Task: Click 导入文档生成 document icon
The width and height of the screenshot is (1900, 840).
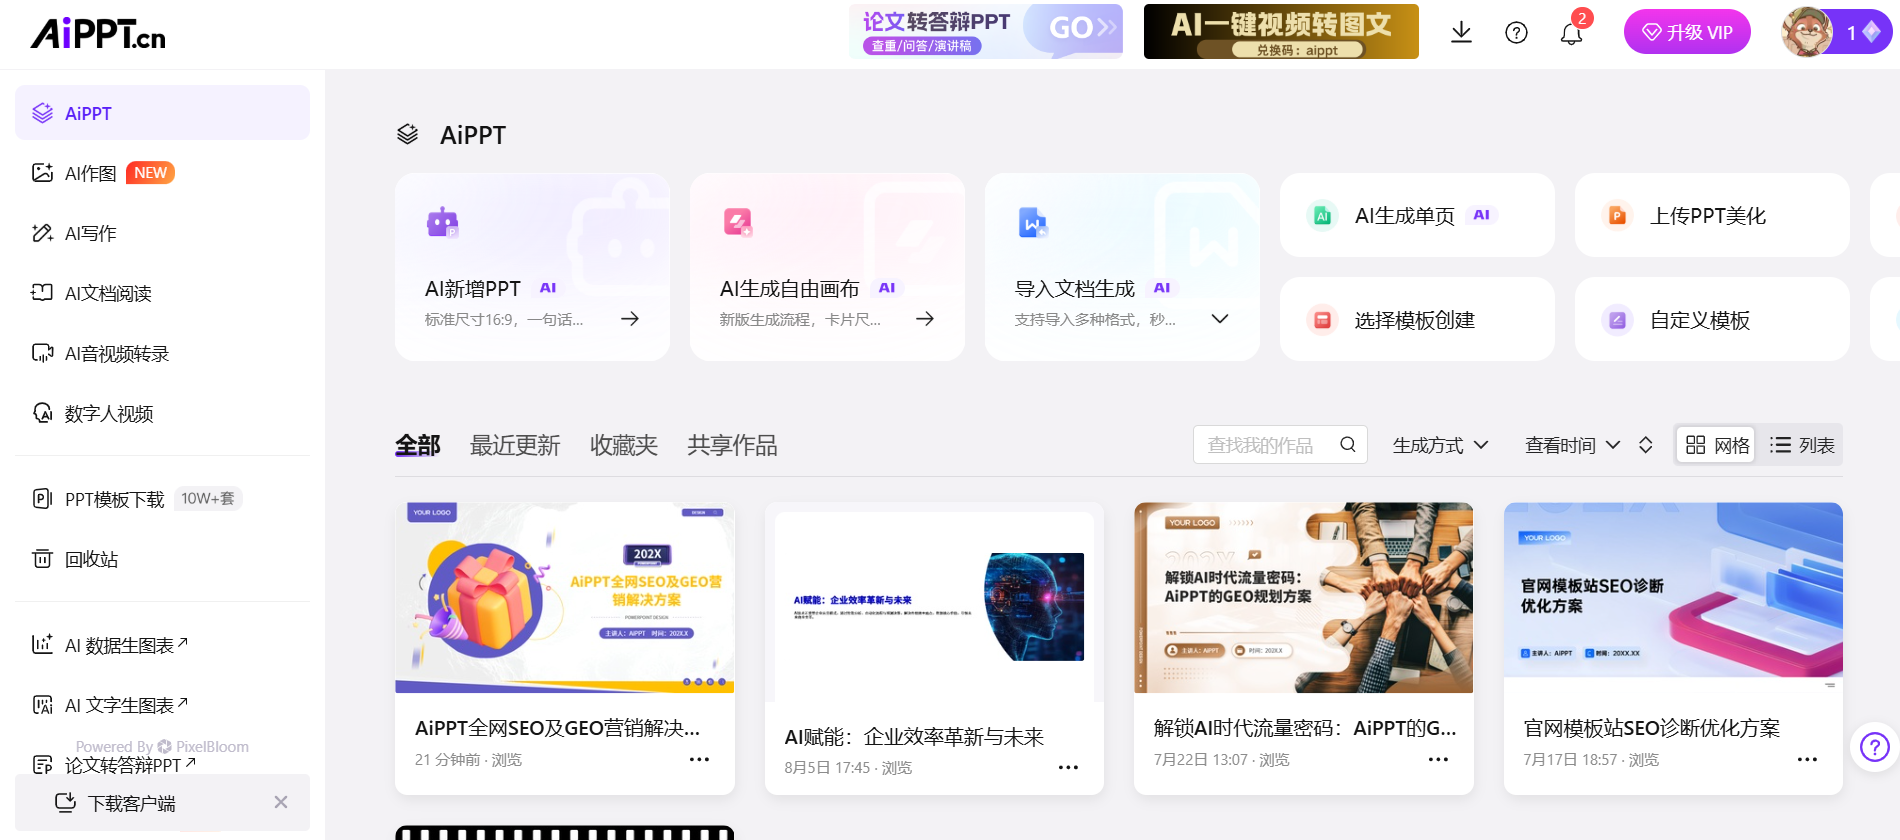Action: 1033,222
